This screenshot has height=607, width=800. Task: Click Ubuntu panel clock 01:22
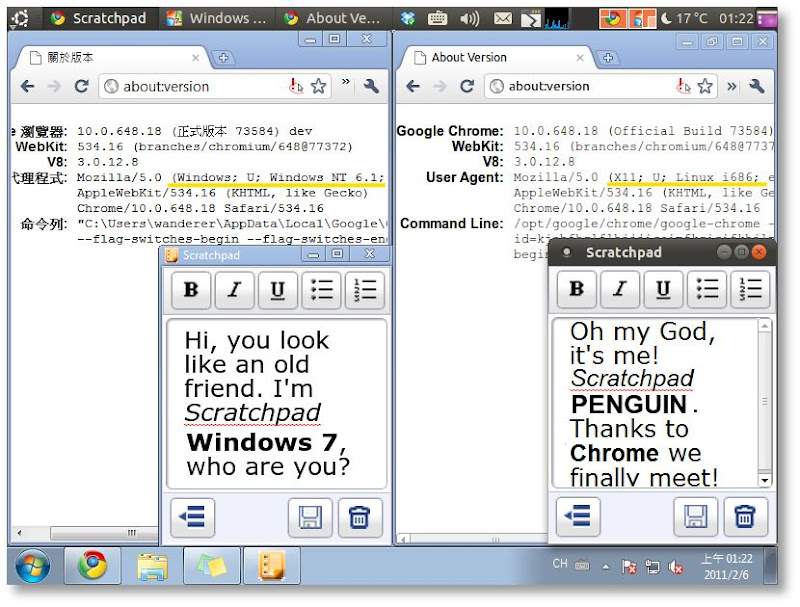736,19
